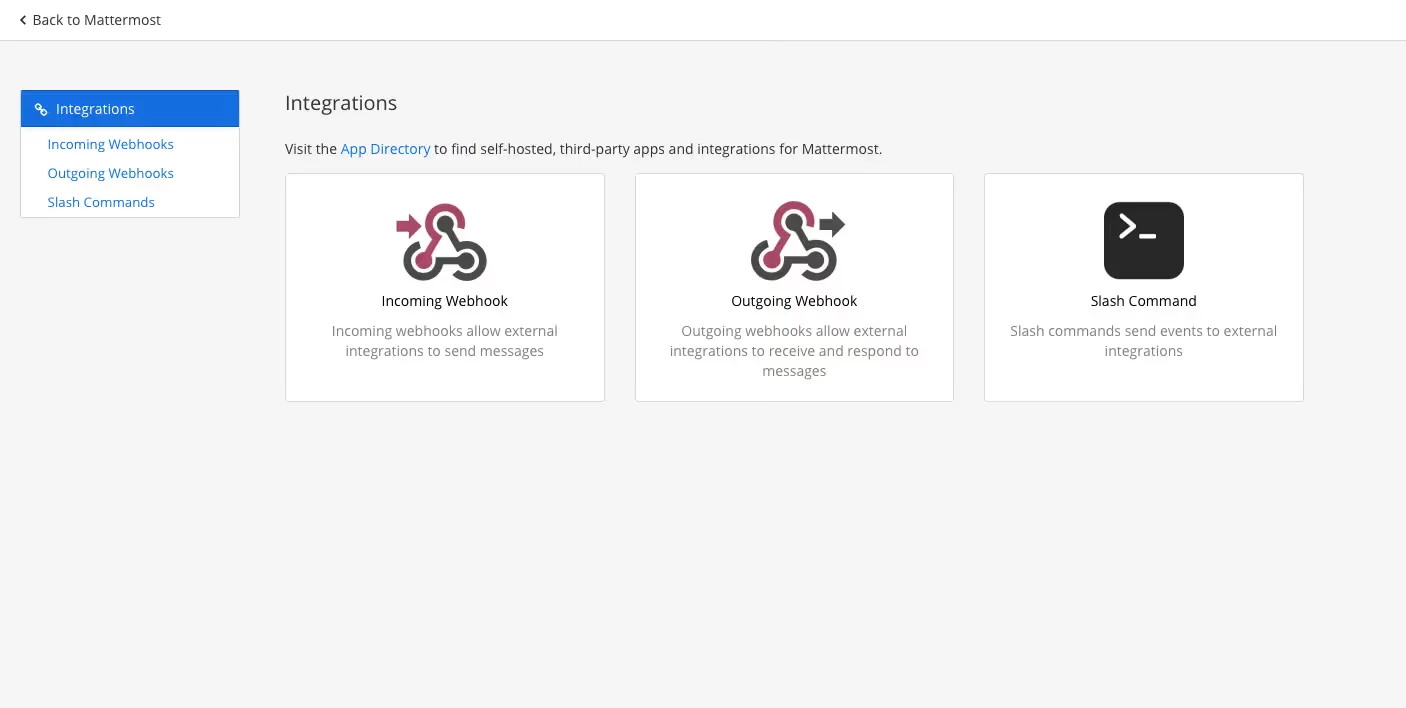This screenshot has width=1406, height=708.
Task: Click the red arrow on Incoming Webhook icon
Action: click(x=408, y=226)
